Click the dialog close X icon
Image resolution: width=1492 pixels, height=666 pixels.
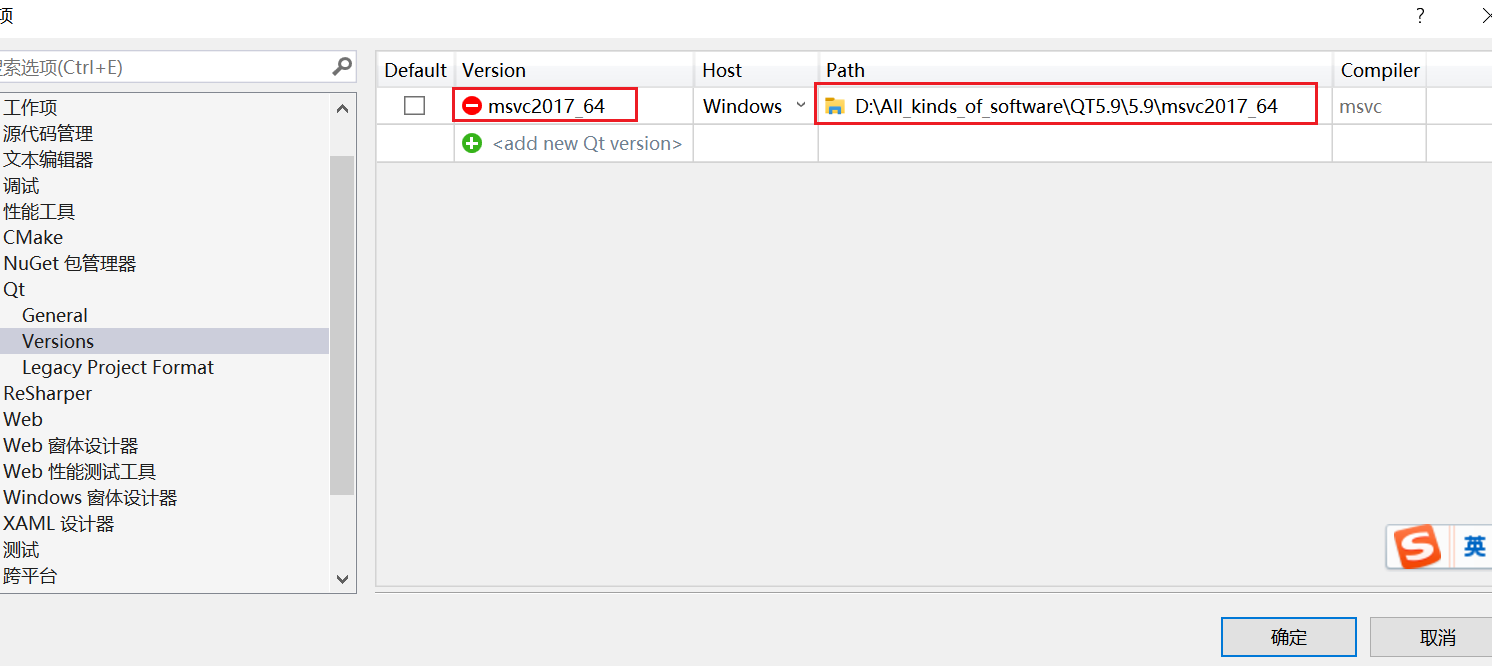tap(1487, 15)
